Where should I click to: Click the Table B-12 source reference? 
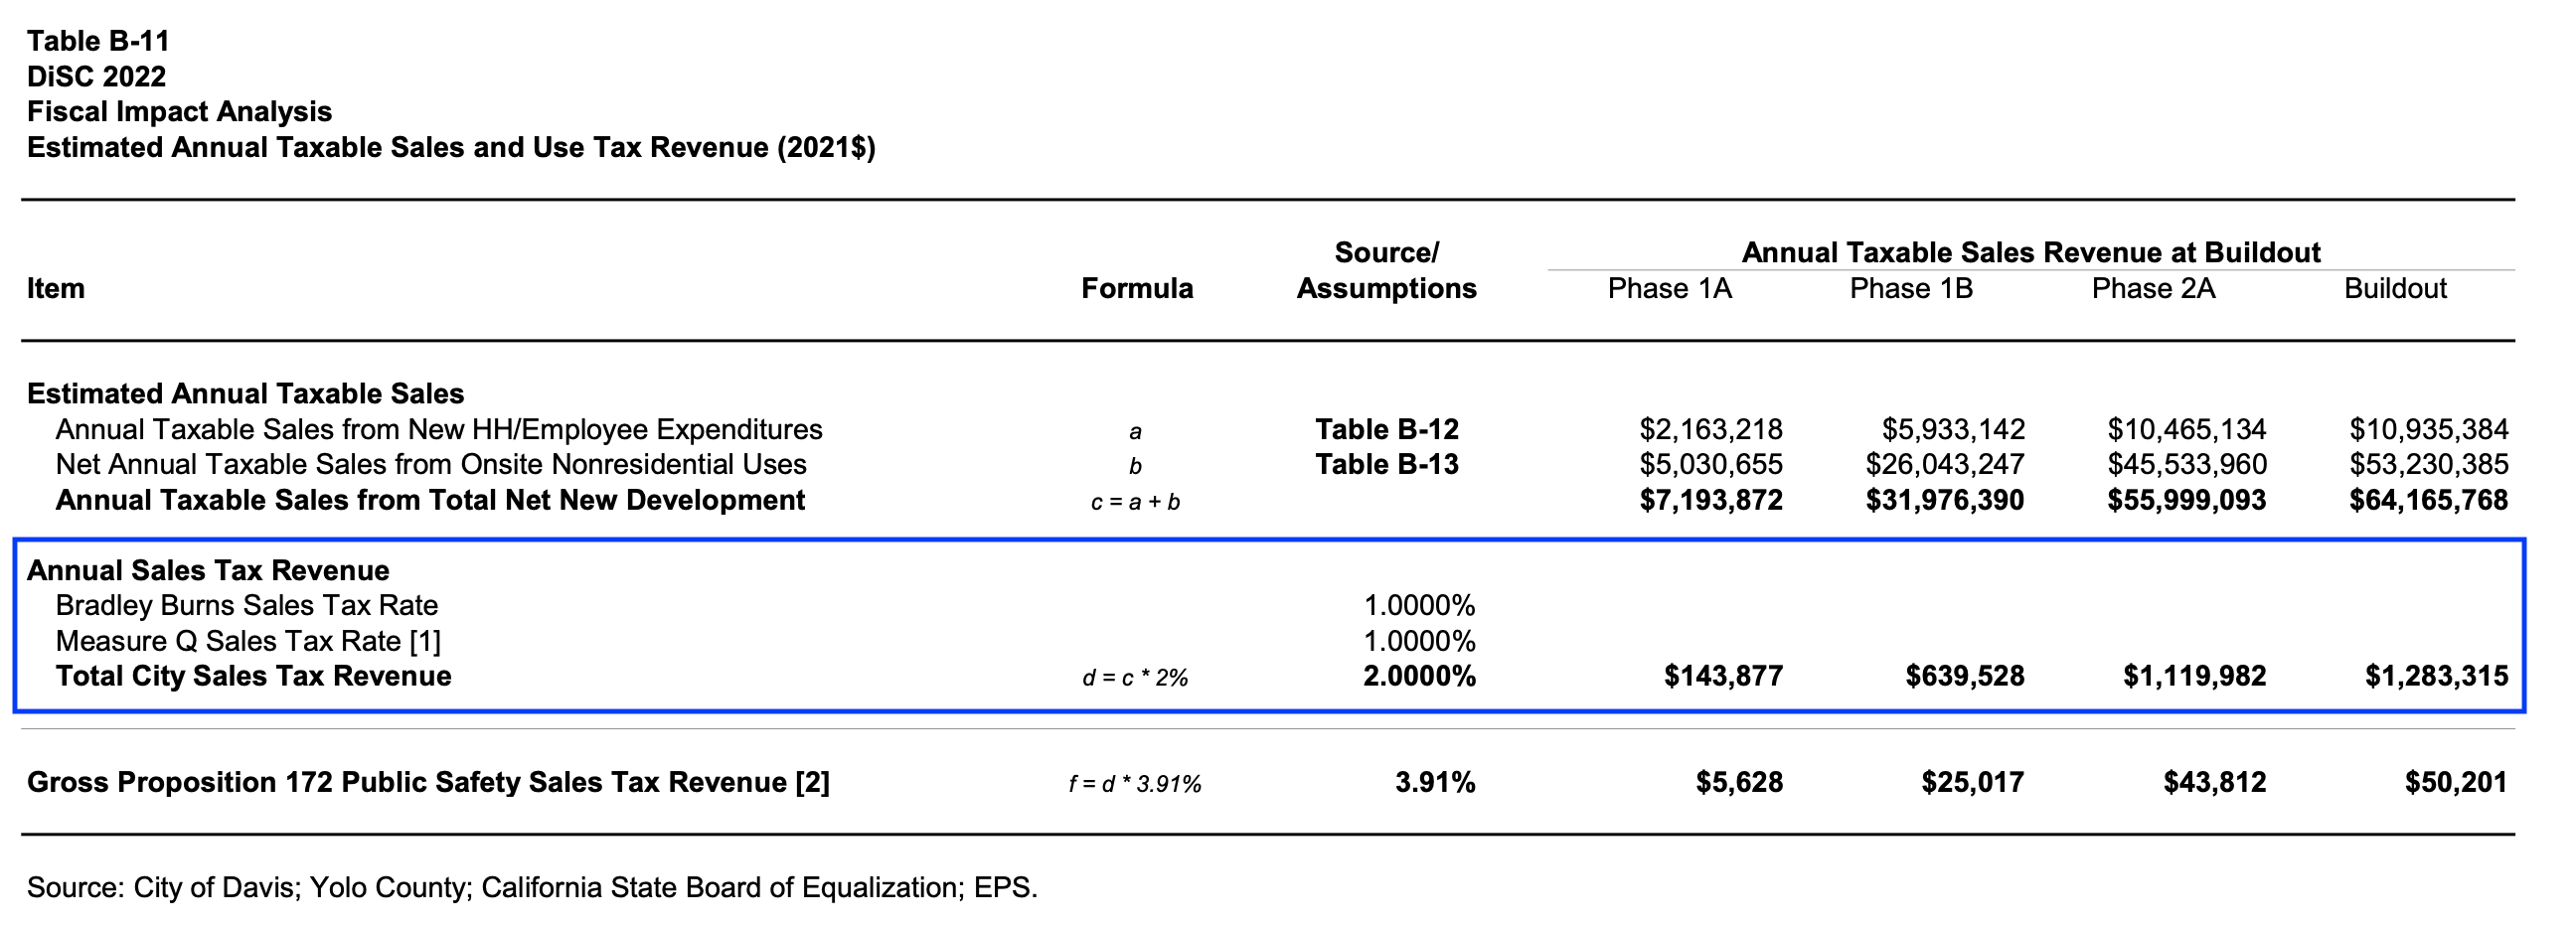click(x=1386, y=430)
